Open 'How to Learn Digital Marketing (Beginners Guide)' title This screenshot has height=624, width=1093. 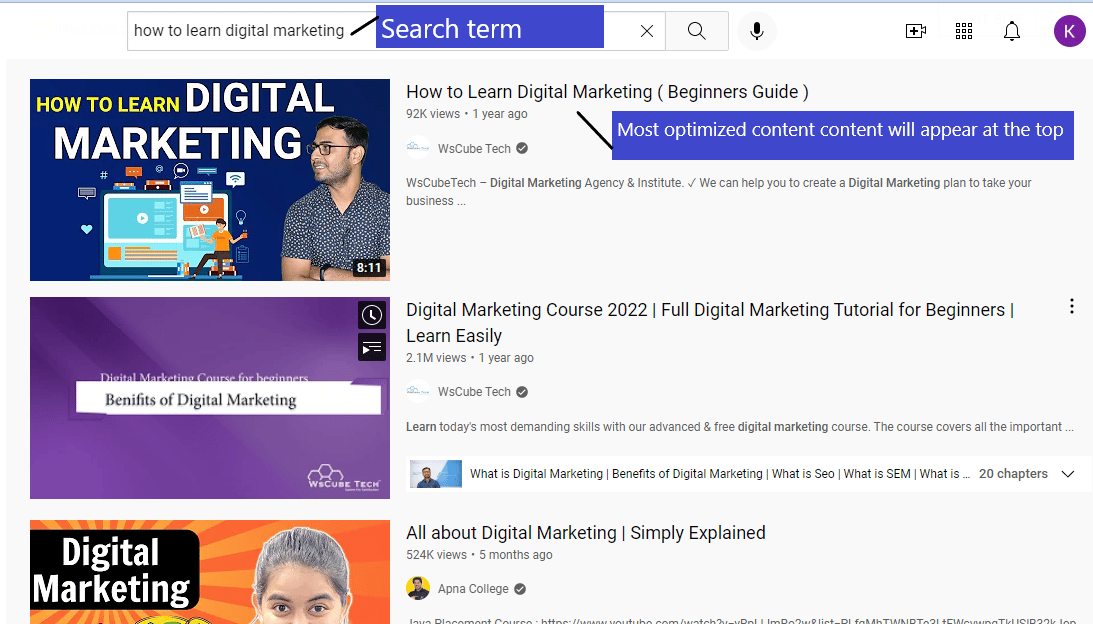pyautogui.click(x=607, y=92)
